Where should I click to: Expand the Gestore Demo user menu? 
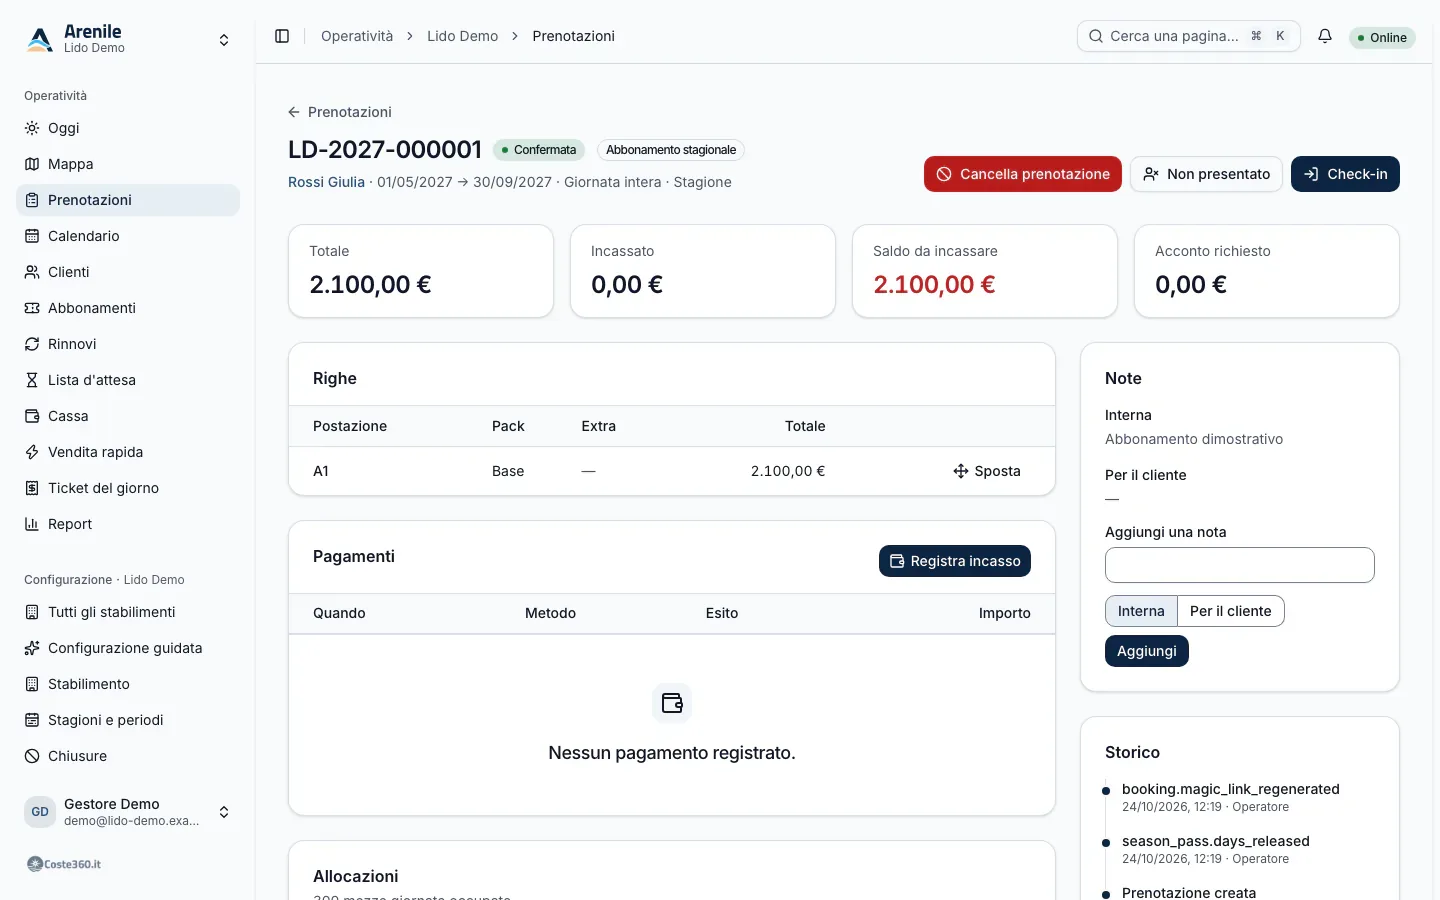click(128, 812)
